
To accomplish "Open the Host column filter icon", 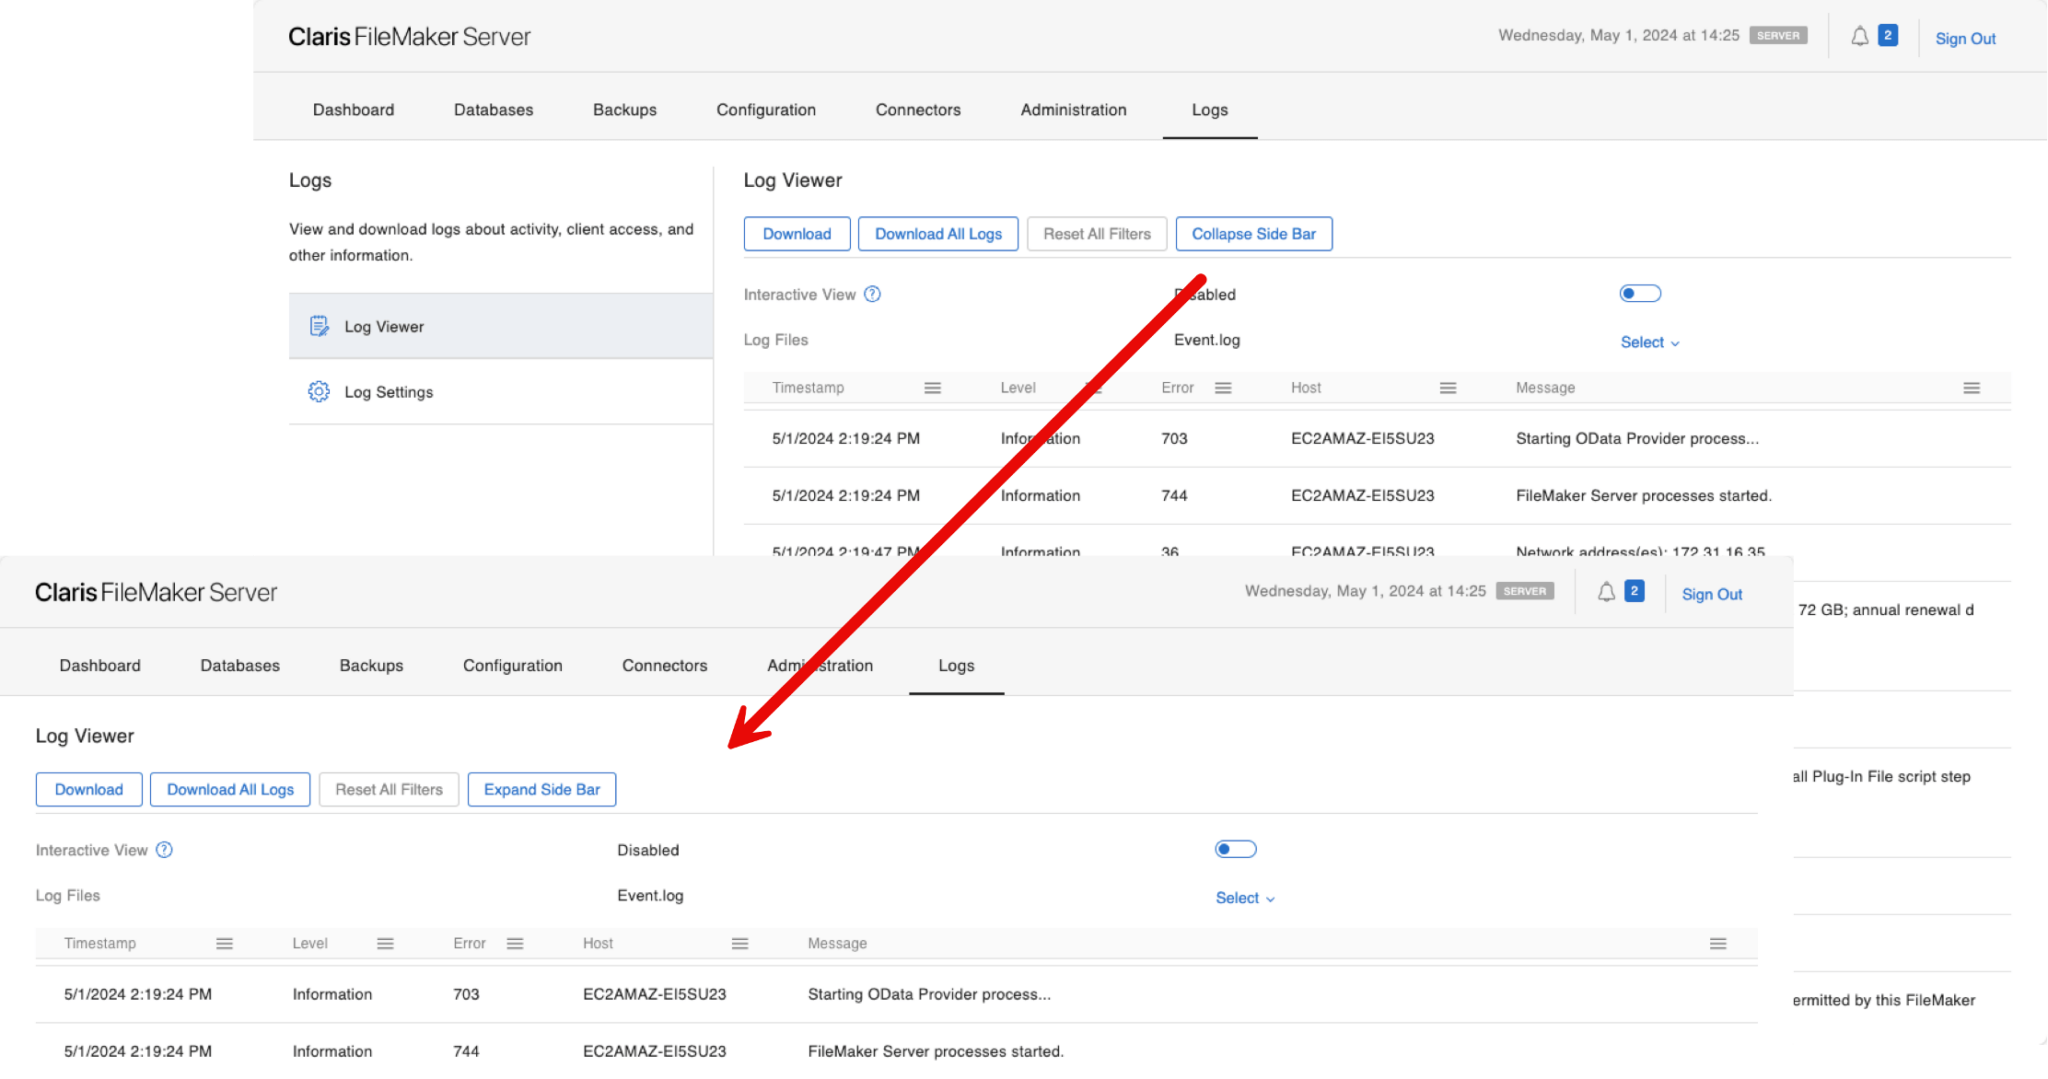I will tap(1447, 388).
